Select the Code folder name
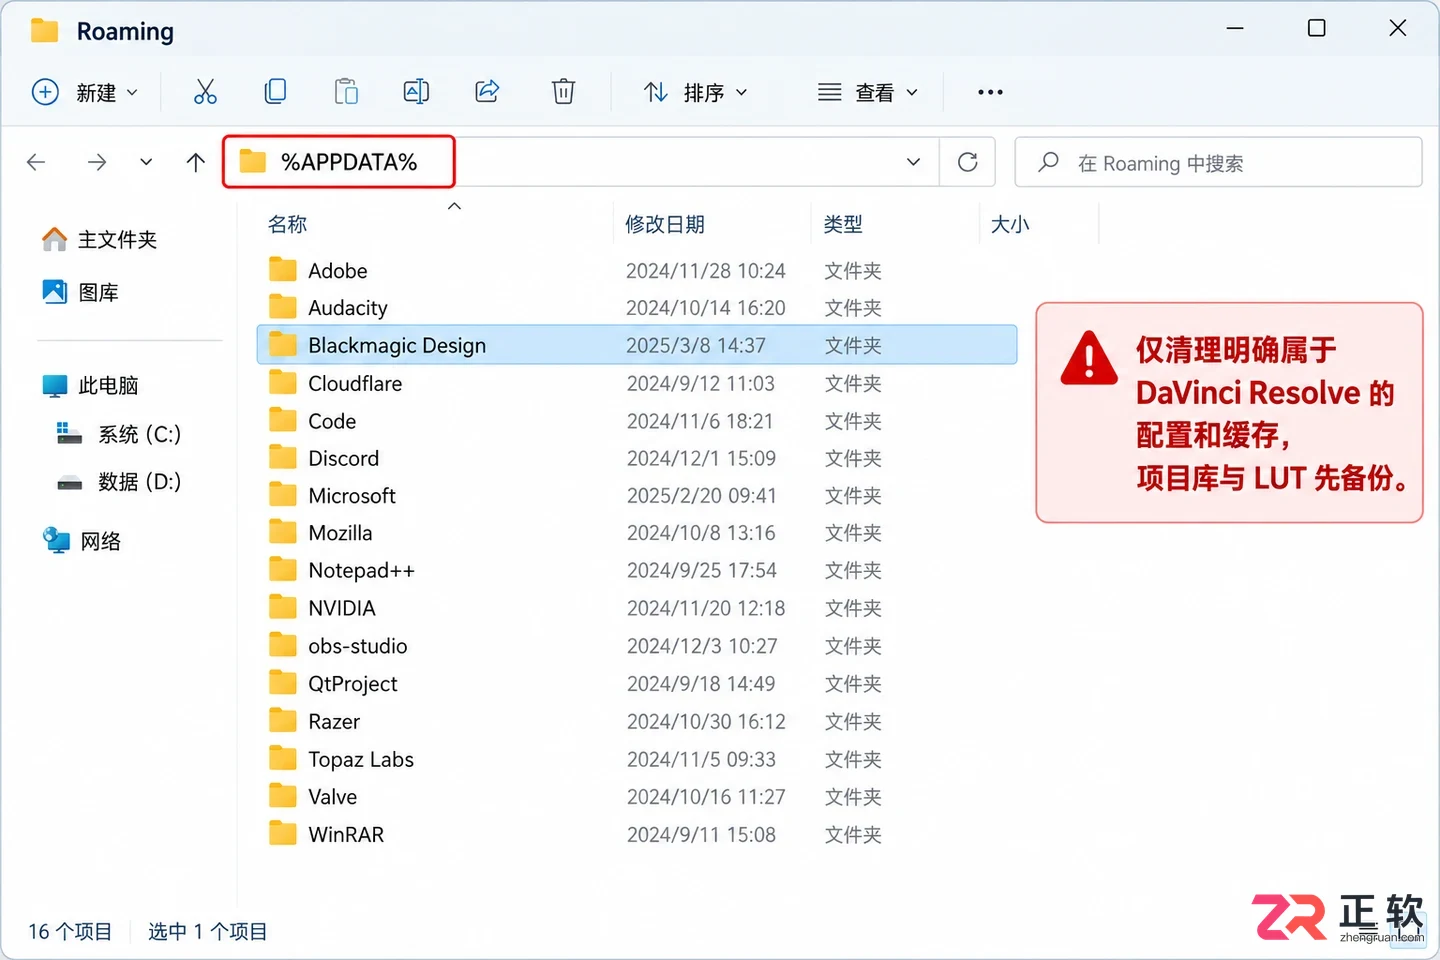The height and width of the screenshot is (960, 1440). [332, 421]
